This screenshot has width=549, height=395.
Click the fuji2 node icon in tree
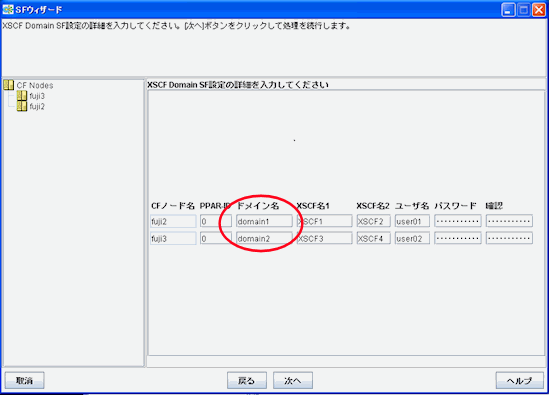[22, 106]
